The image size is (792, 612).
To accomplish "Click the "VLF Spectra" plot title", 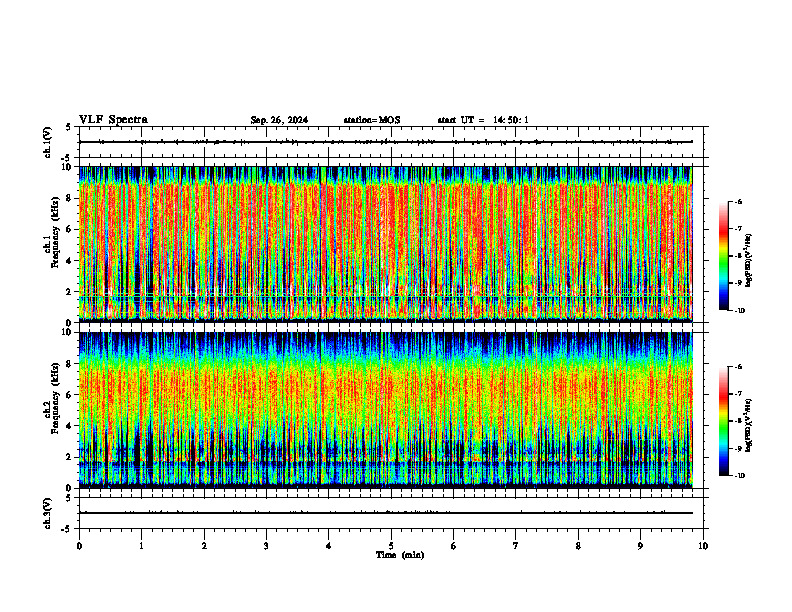I will 113,120.
